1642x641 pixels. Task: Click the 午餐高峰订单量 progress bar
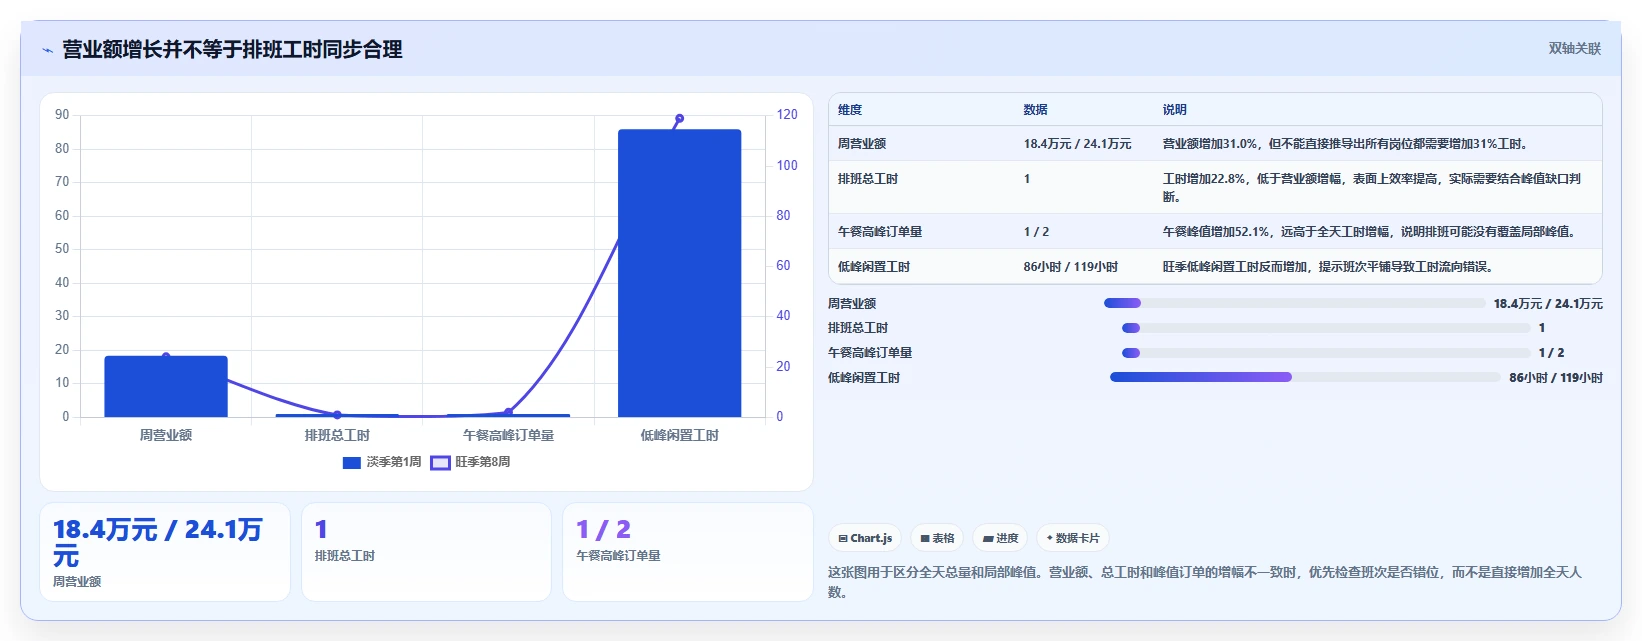(1326, 353)
